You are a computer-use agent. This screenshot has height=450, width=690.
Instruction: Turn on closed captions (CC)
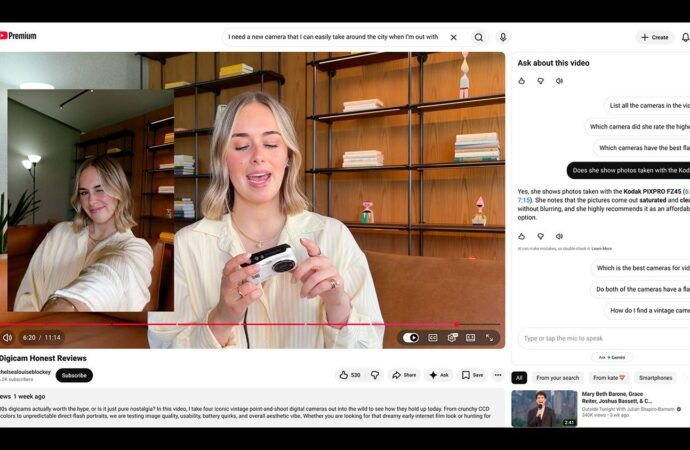[433, 337]
